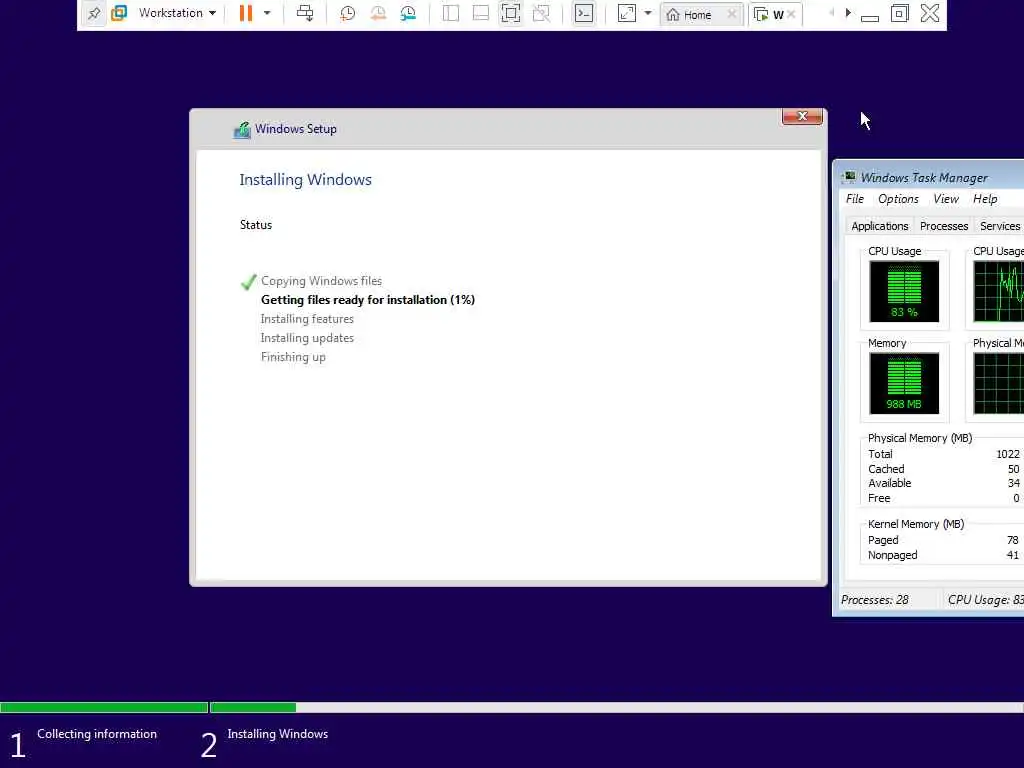Viewport: 1024px width, 768px height.
Task: Click the Unity mode icon
Action: tap(541, 13)
